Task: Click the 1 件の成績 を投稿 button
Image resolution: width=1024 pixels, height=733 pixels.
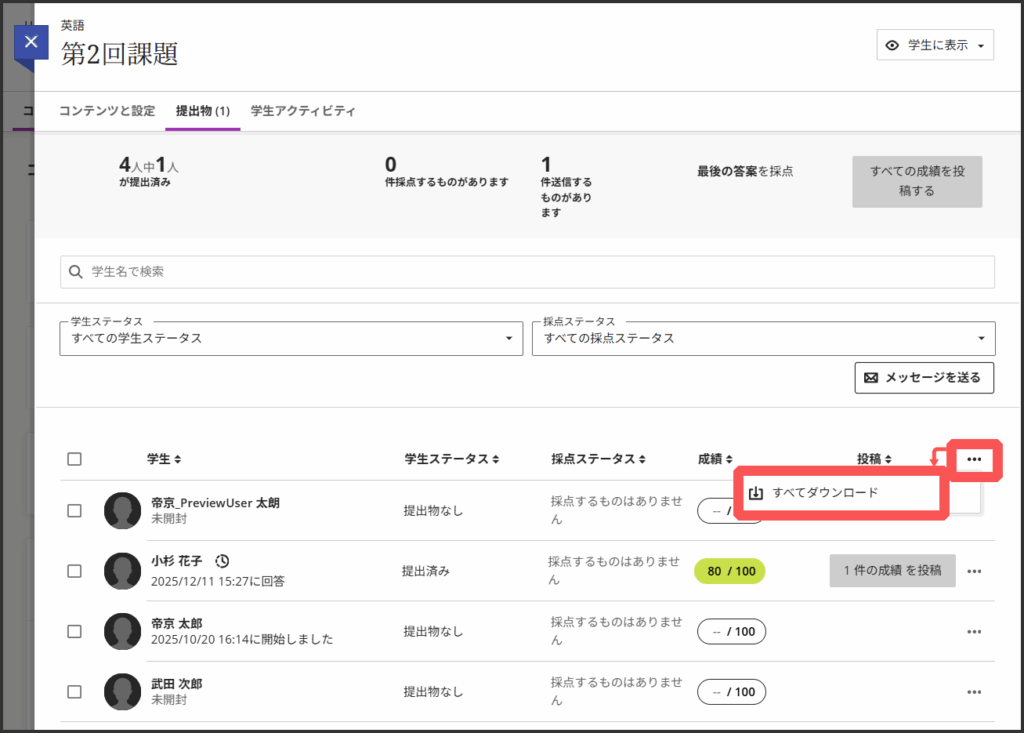Action: coord(892,570)
